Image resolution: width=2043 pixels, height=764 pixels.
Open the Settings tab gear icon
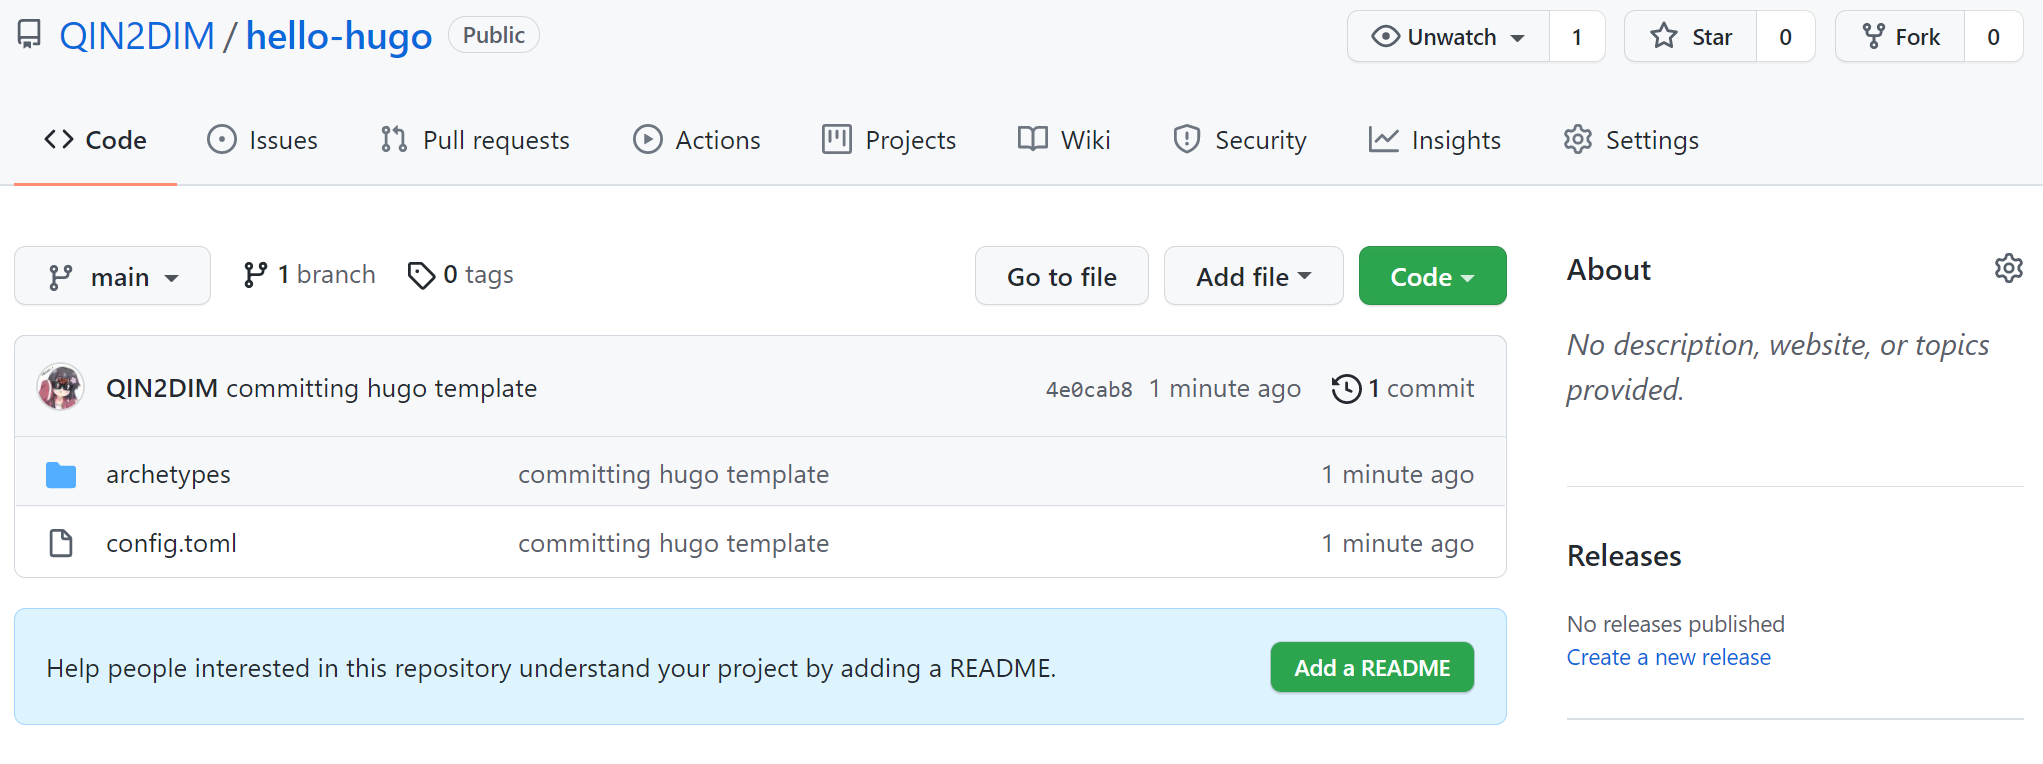pos(1578,140)
